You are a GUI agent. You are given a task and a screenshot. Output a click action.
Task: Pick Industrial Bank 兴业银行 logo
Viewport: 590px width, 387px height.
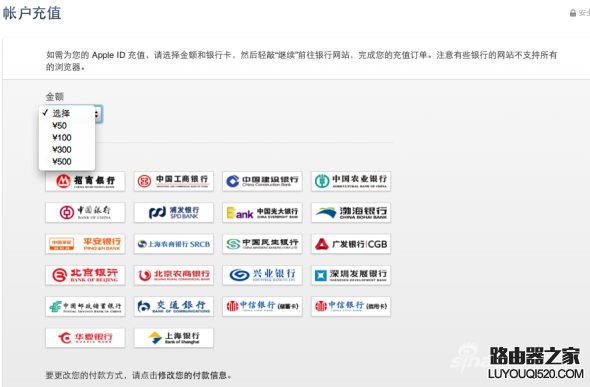click(262, 275)
